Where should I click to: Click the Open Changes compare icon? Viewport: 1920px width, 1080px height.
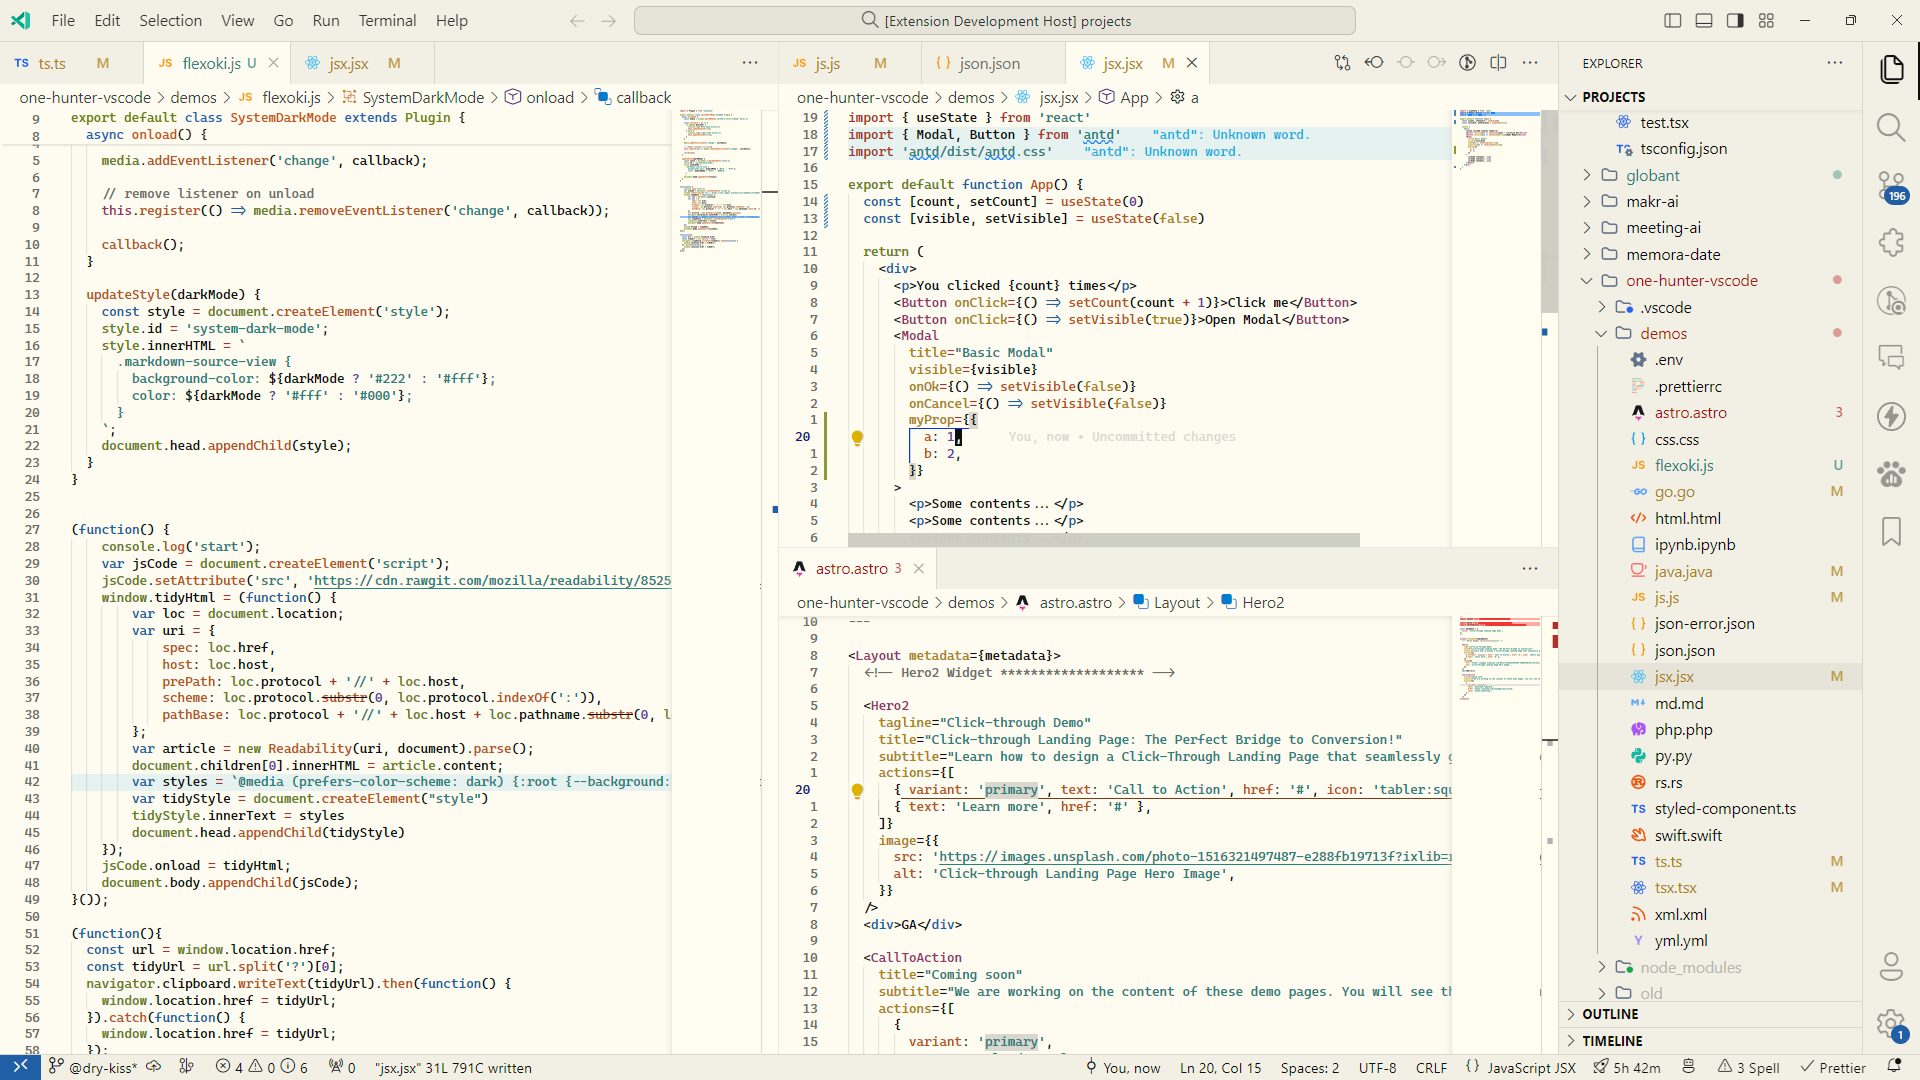click(1342, 63)
